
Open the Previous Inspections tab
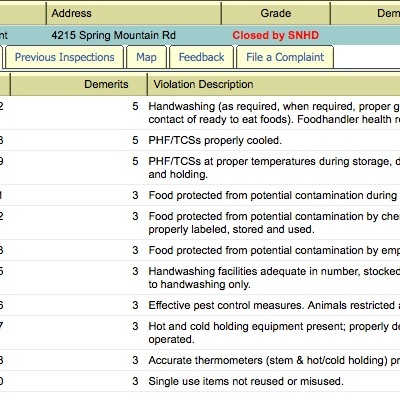[64, 57]
